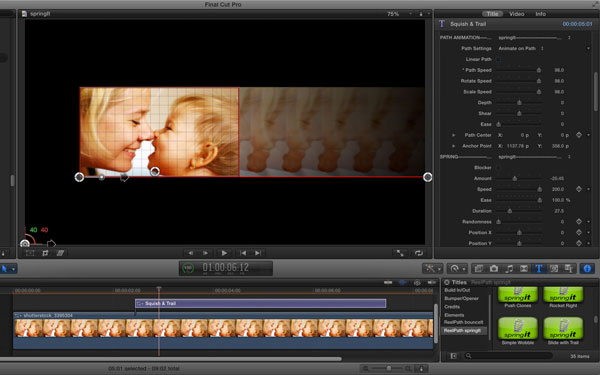Jump to next edit point
Image resolution: width=600 pixels, height=375 pixels.
(x=258, y=253)
